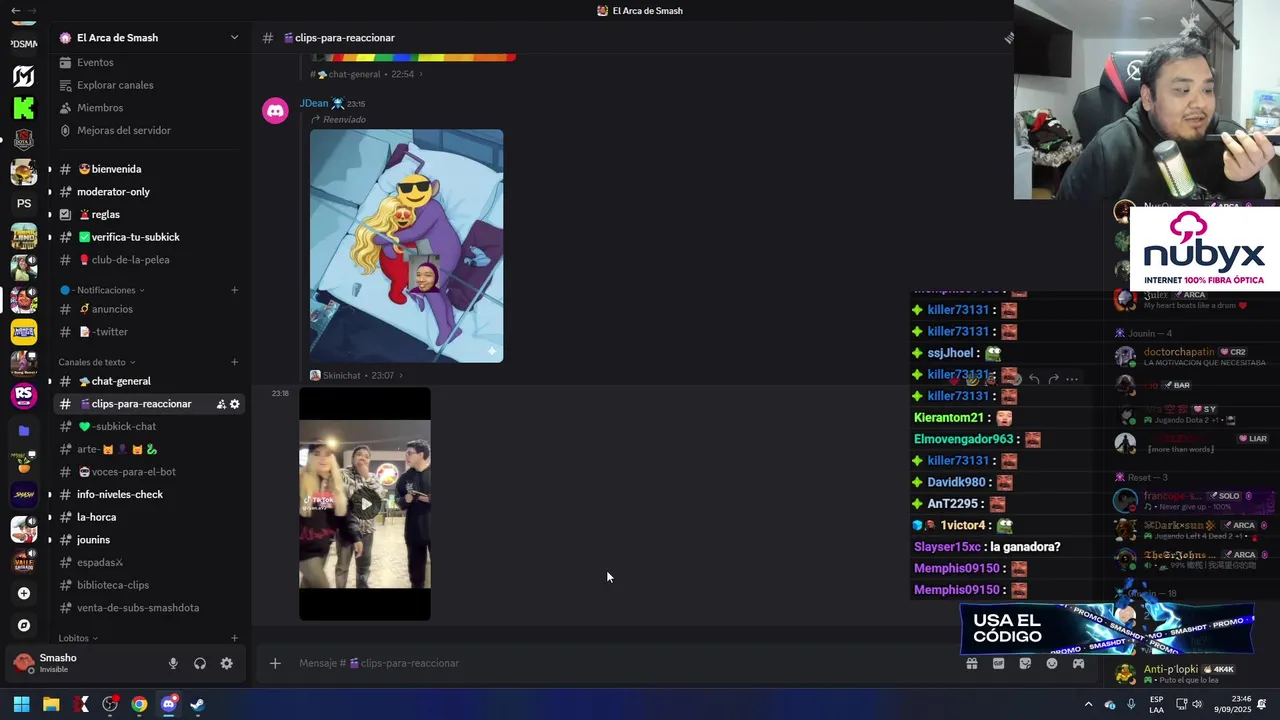Open Steam from taskbar

(198, 704)
